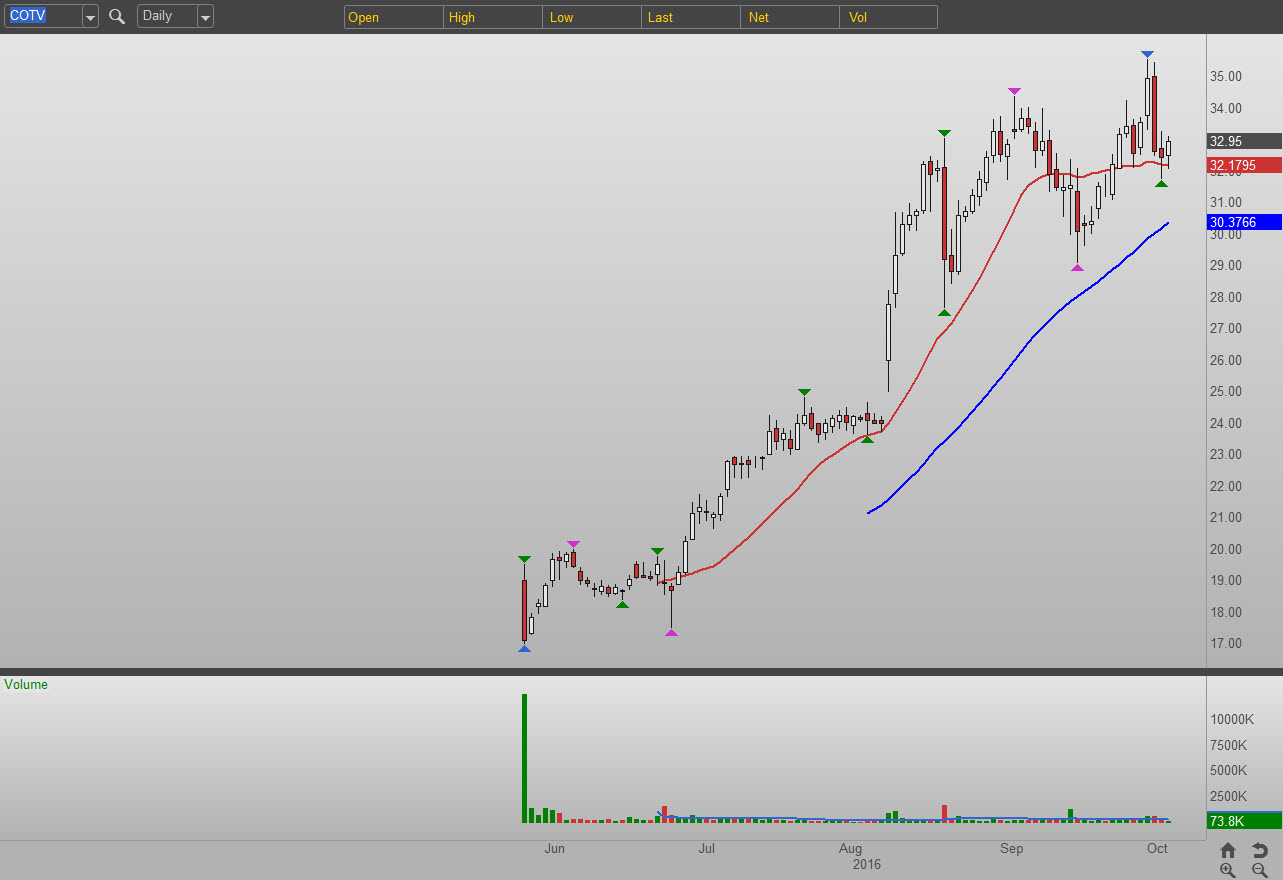Select the green 73.8K volume label

point(1244,821)
